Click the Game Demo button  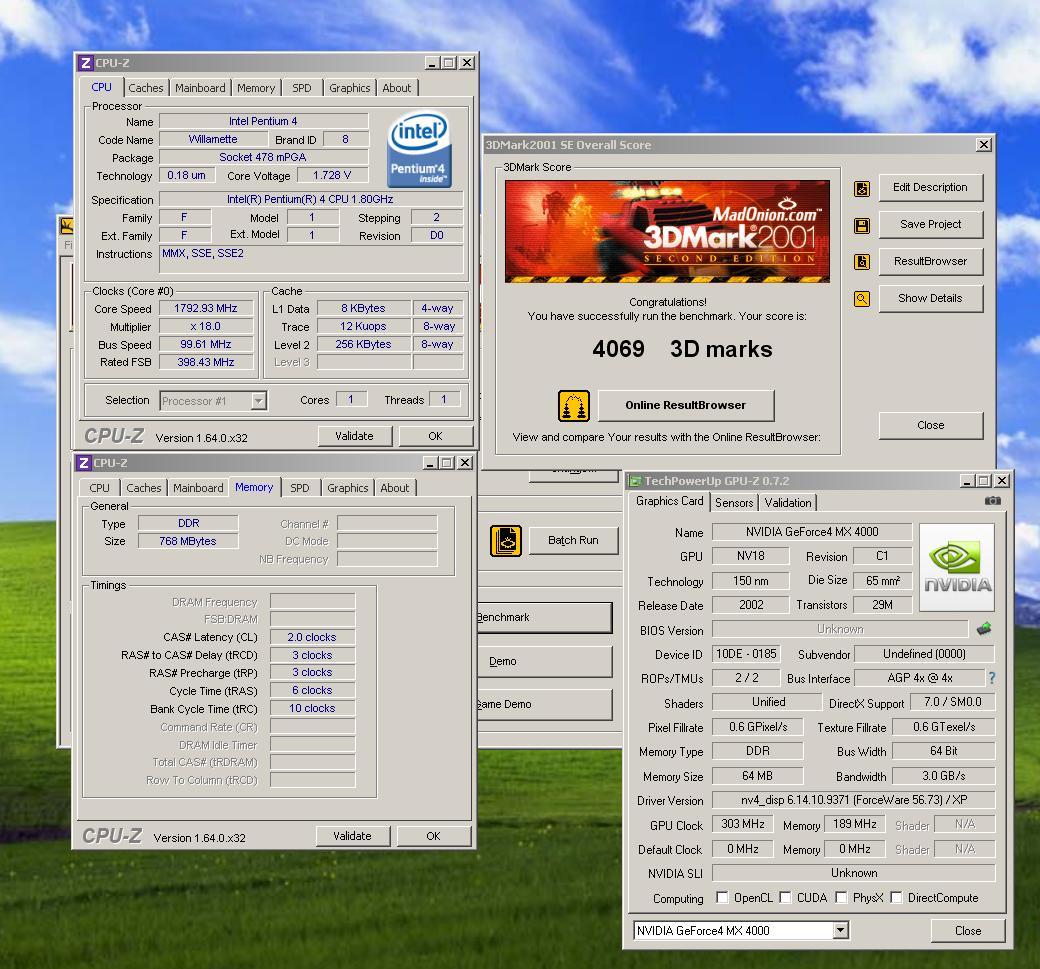point(544,704)
